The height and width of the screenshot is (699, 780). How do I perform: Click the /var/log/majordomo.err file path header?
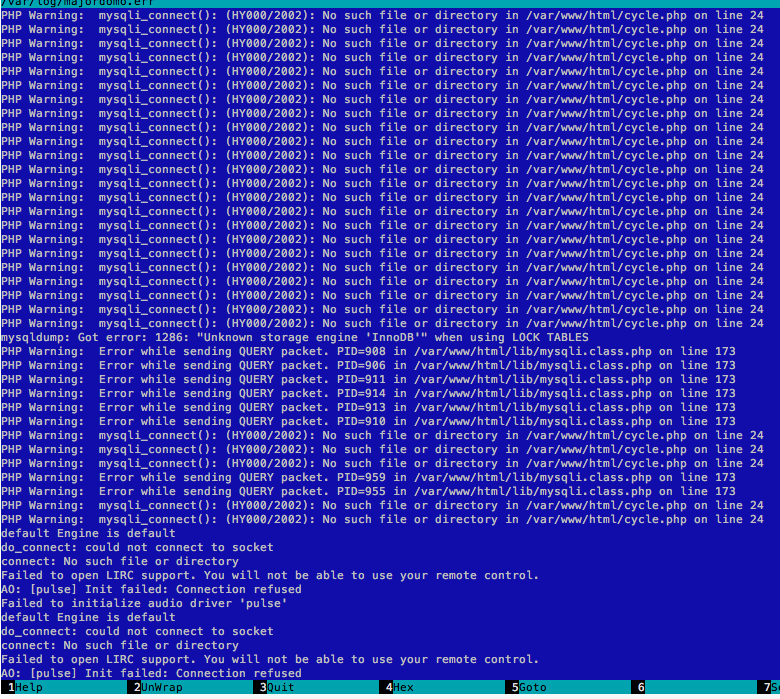point(78,3)
